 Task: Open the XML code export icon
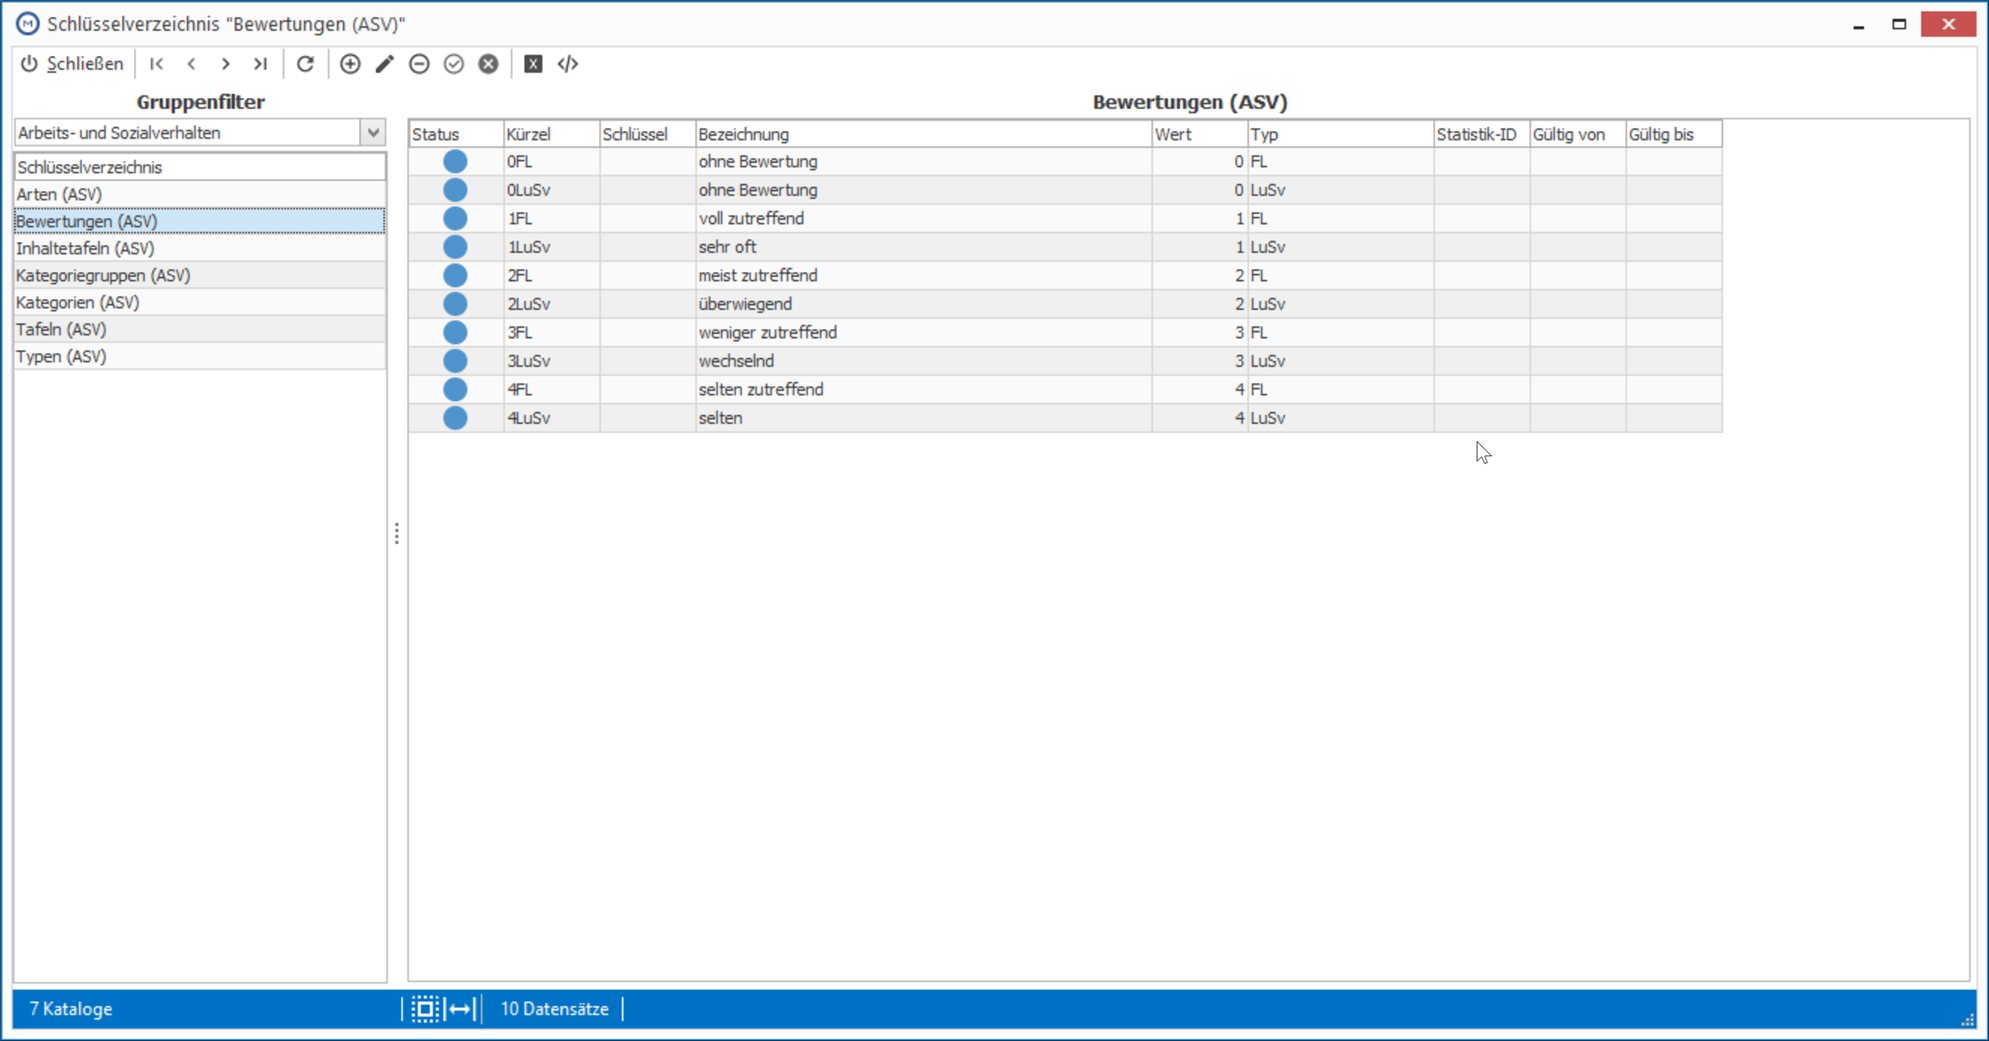568,64
